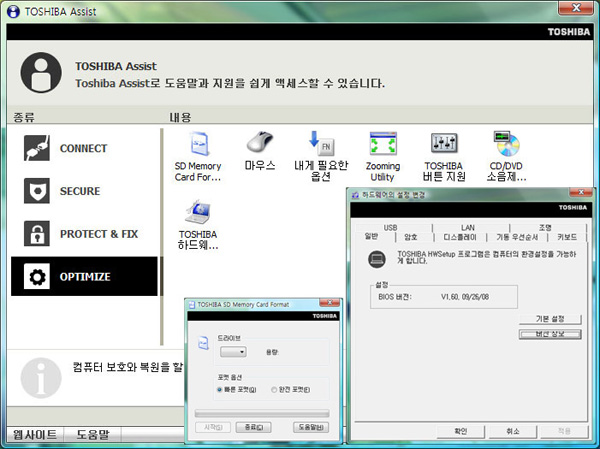This screenshot has height=449, width=600.
Task: Click the laptop icon in the HWSetup dialog
Action: point(377,259)
